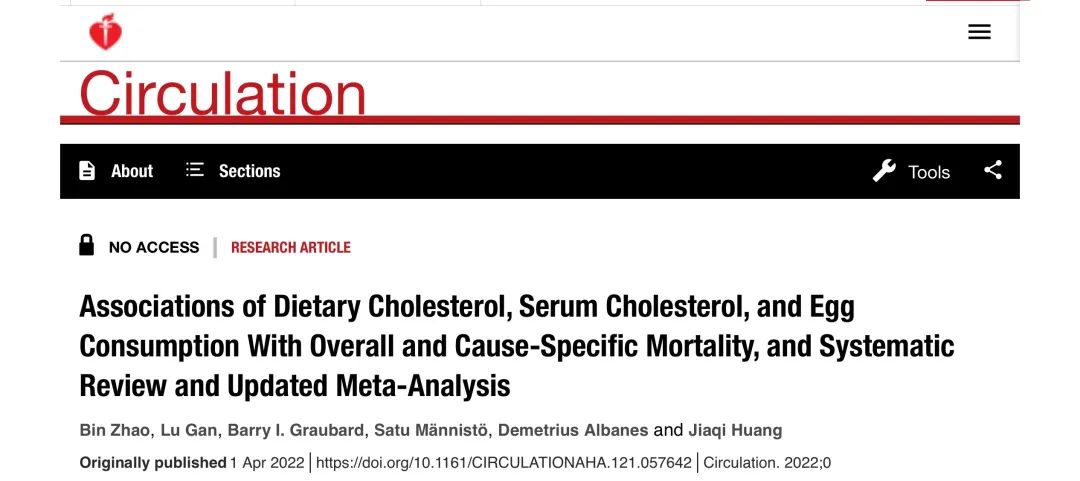Click the share icon
1080x481 pixels.
point(993,170)
